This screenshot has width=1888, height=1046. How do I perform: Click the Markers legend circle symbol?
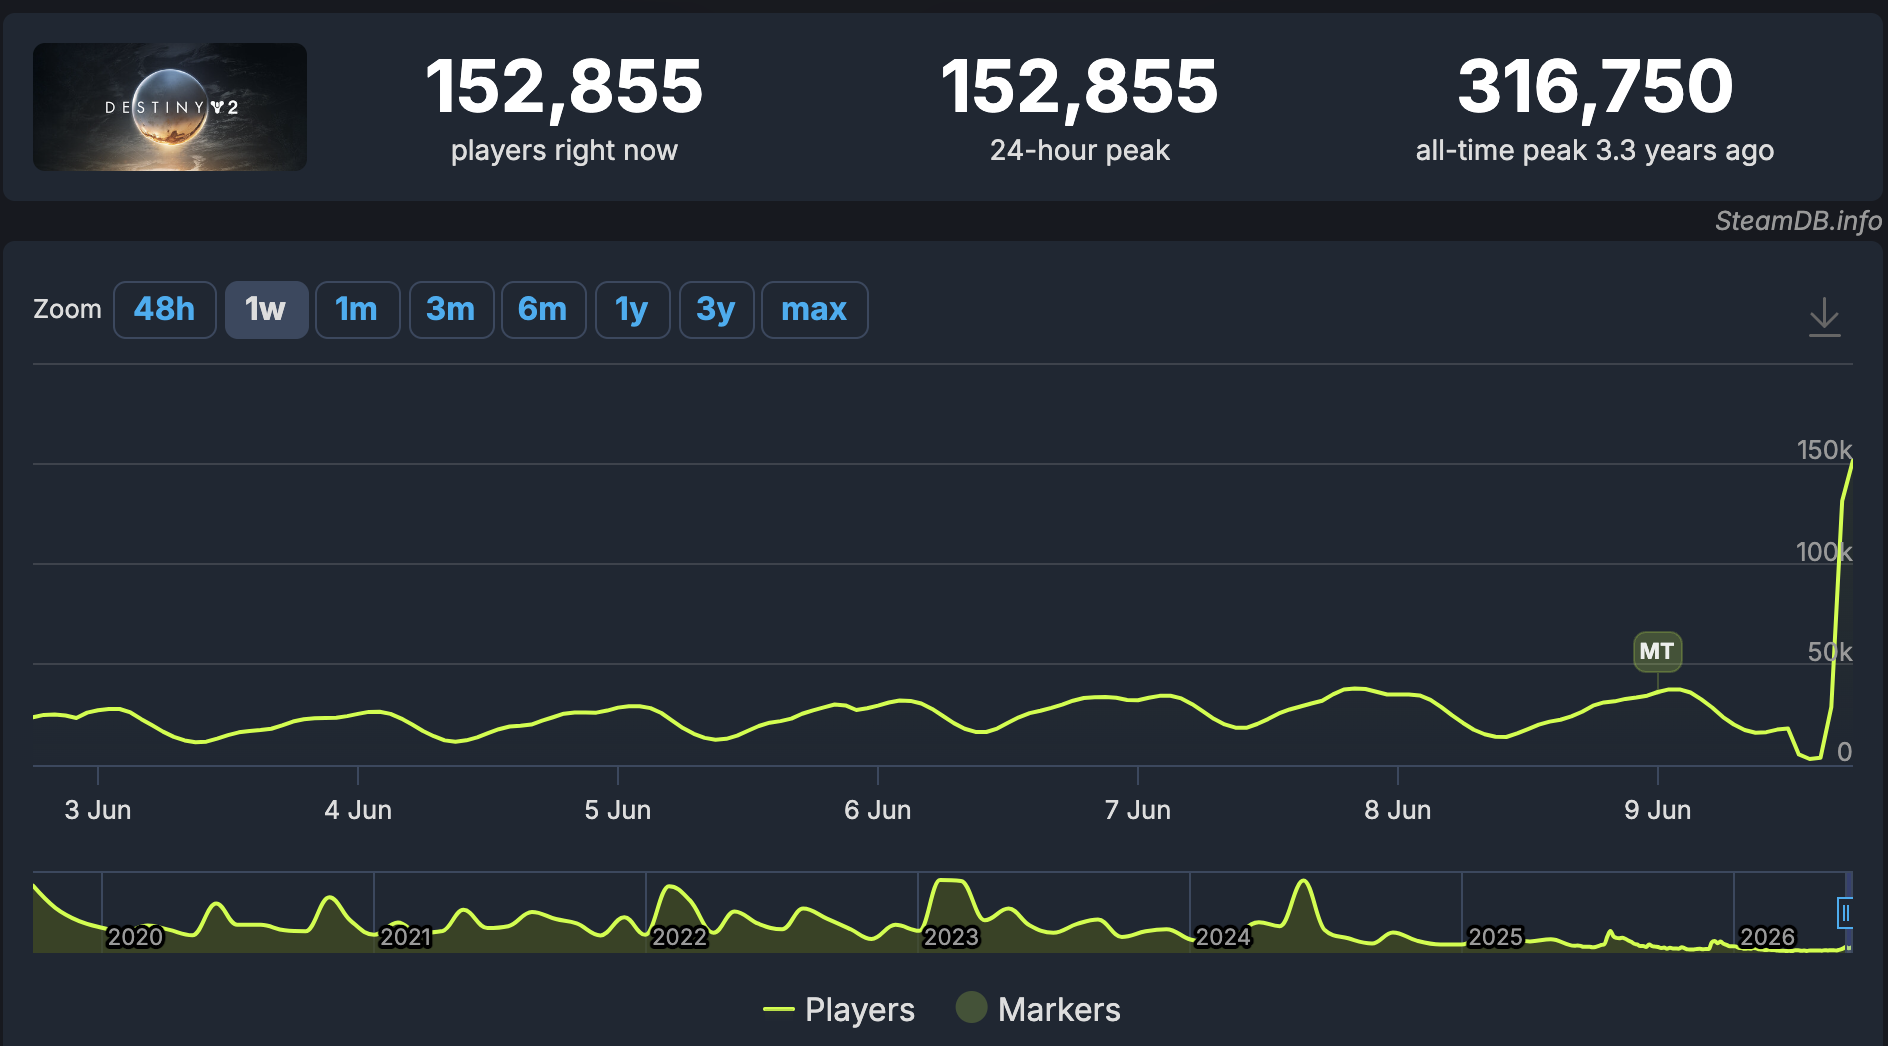971,1008
